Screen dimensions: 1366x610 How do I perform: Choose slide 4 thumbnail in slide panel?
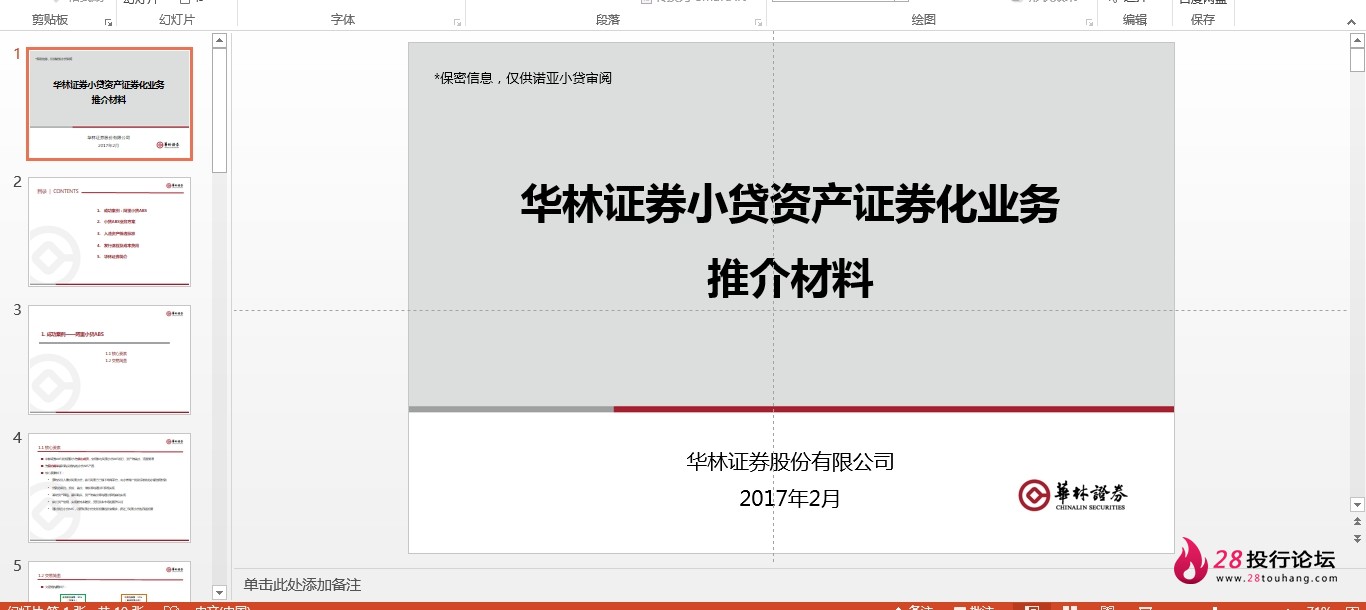(110, 488)
